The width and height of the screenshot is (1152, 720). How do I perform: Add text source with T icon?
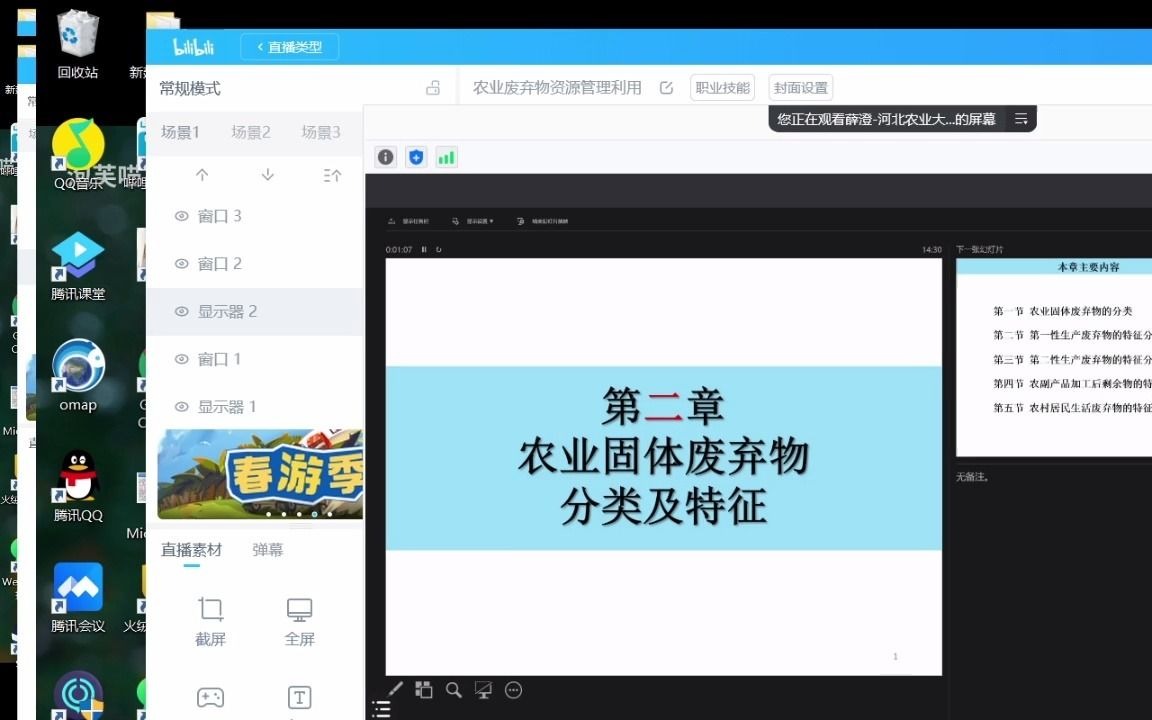point(300,697)
